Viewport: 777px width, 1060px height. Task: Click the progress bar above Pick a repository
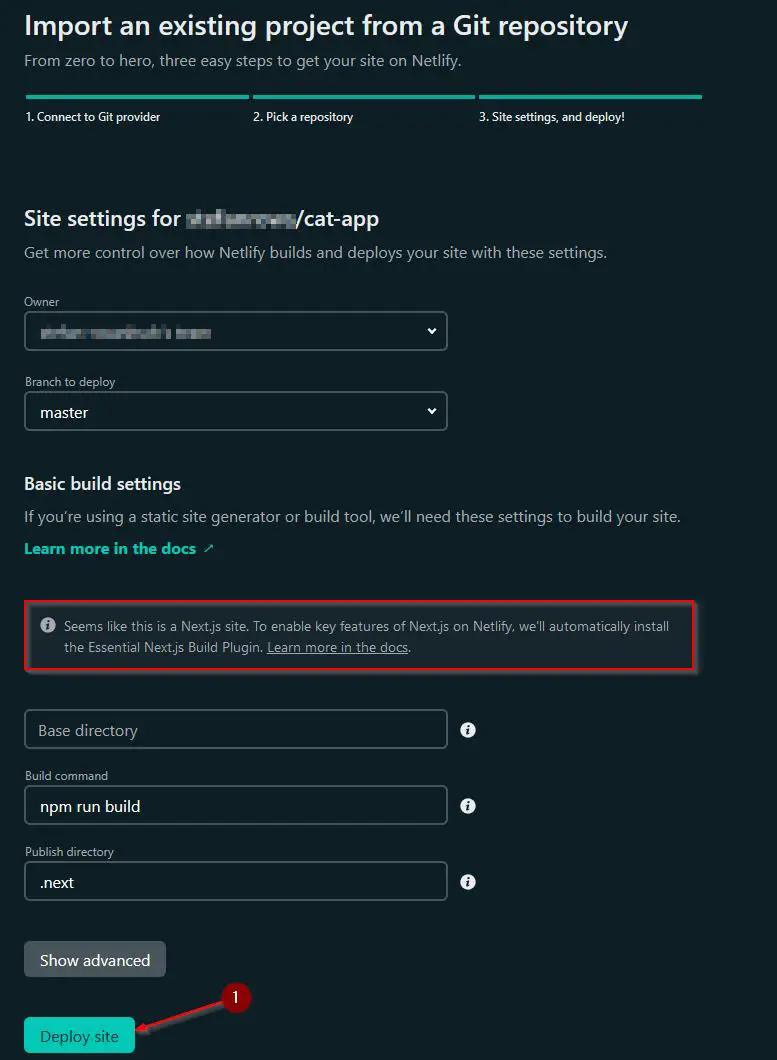pyautogui.click(x=364, y=97)
